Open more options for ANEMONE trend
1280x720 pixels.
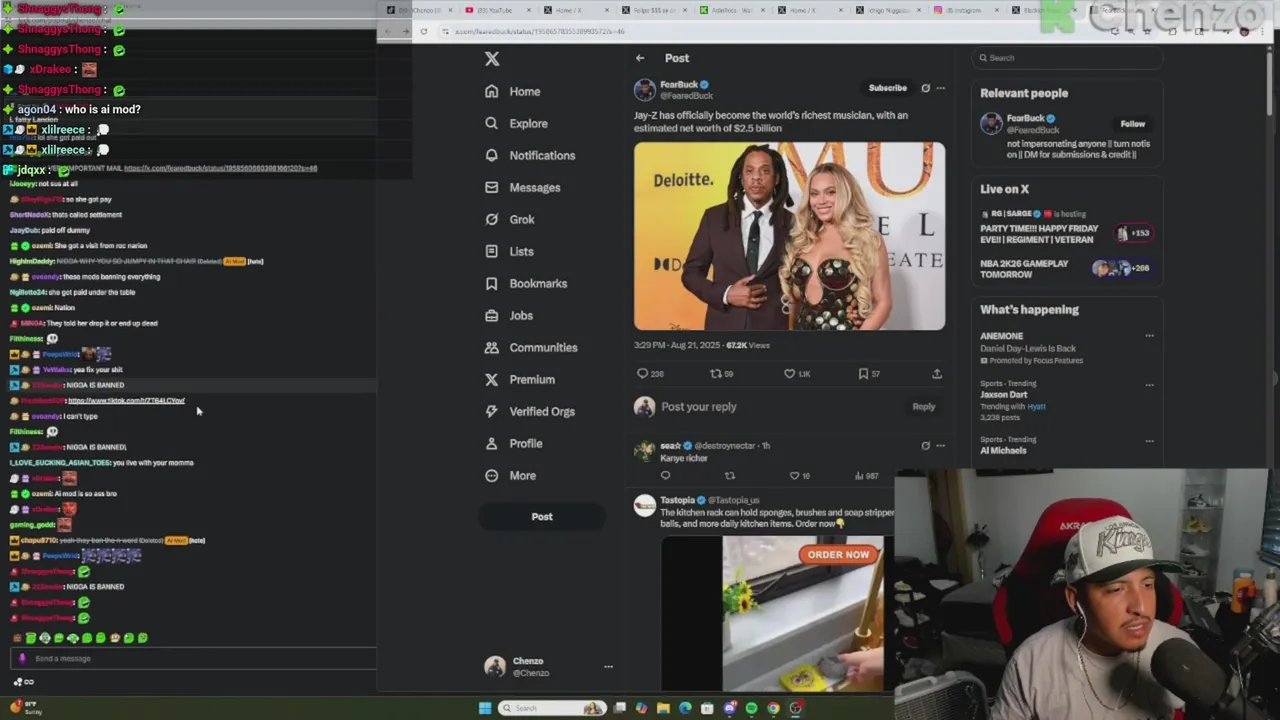(x=1149, y=336)
